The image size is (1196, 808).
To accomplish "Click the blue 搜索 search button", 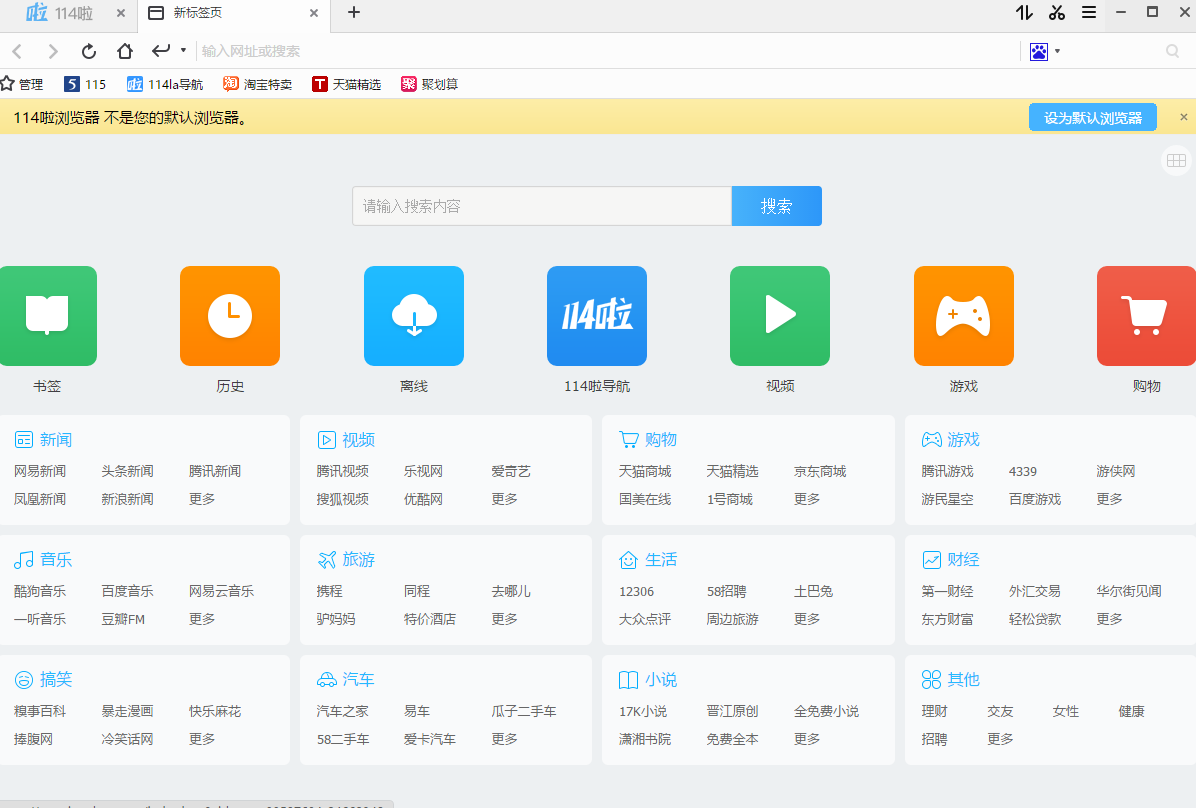I will (777, 205).
